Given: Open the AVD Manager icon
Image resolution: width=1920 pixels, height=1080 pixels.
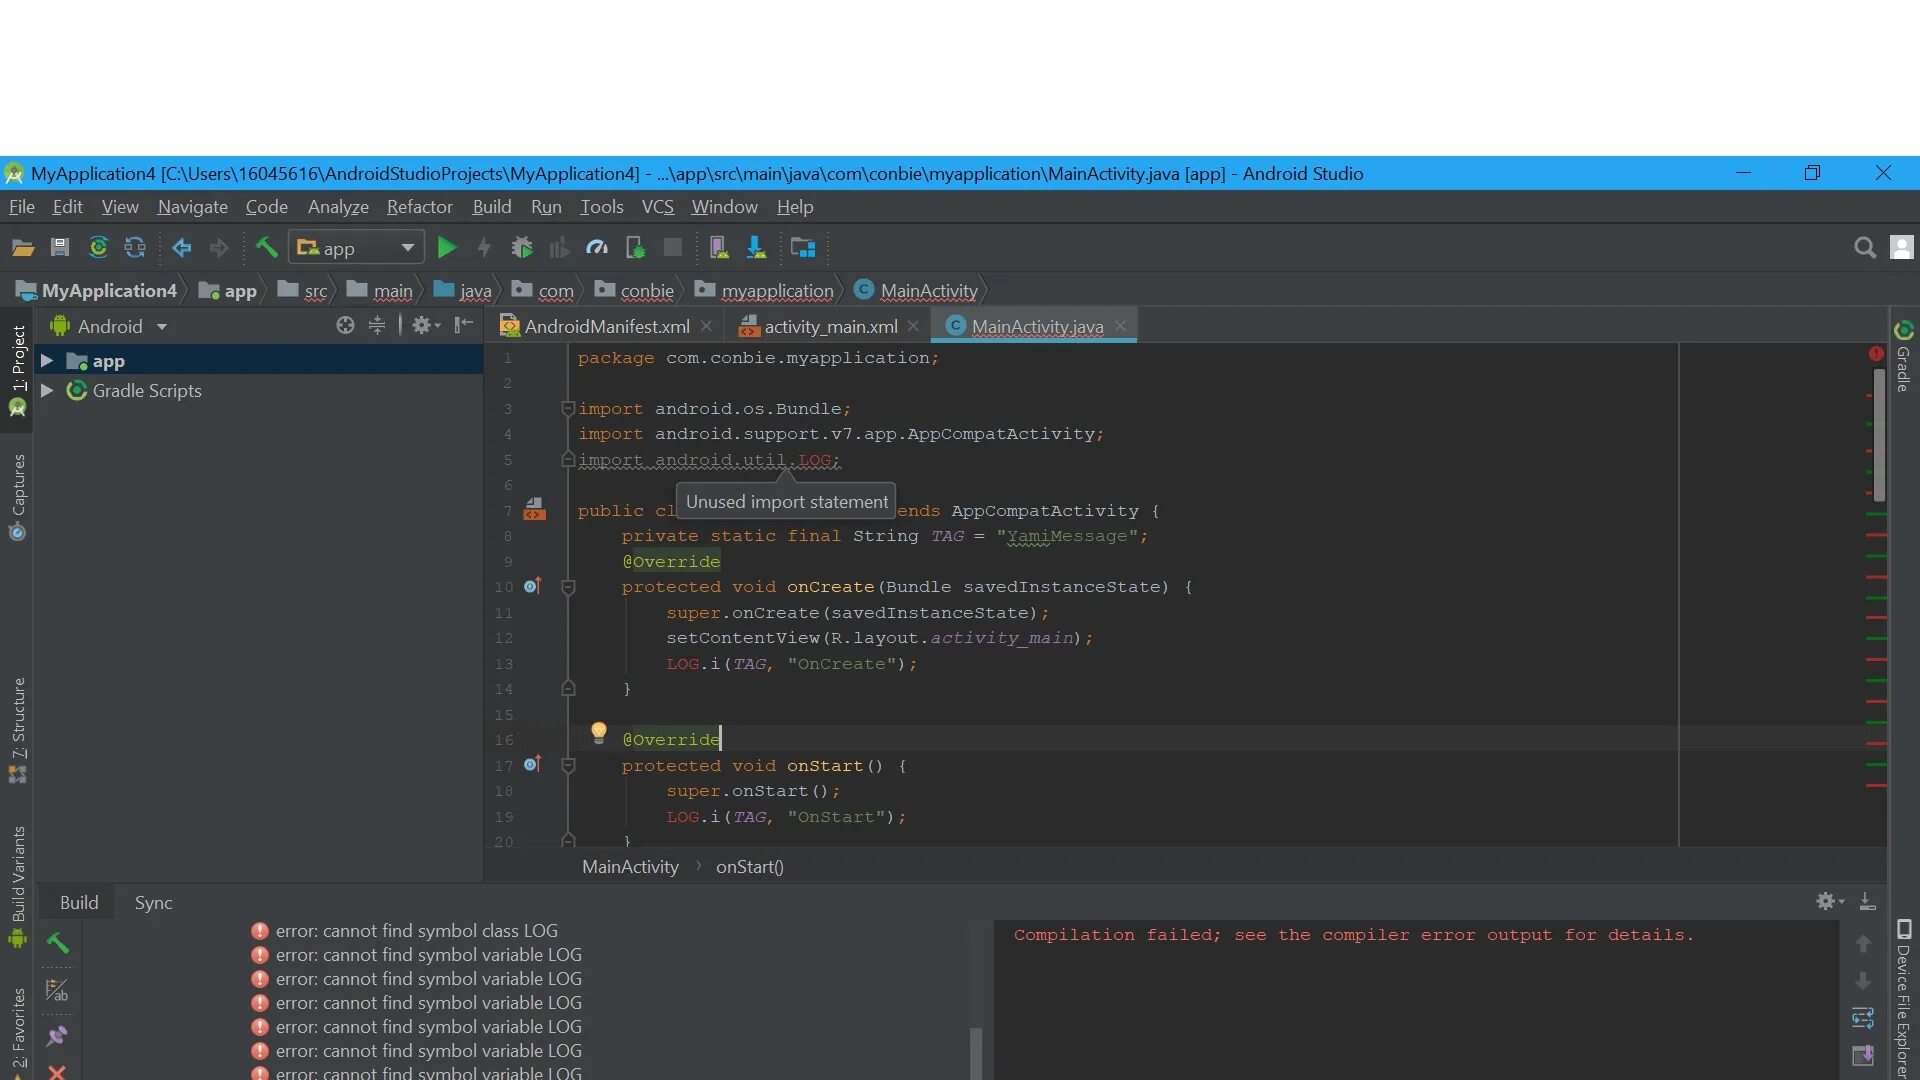Looking at the screenshot, I should pyautogui.click(x=718, y=248).
